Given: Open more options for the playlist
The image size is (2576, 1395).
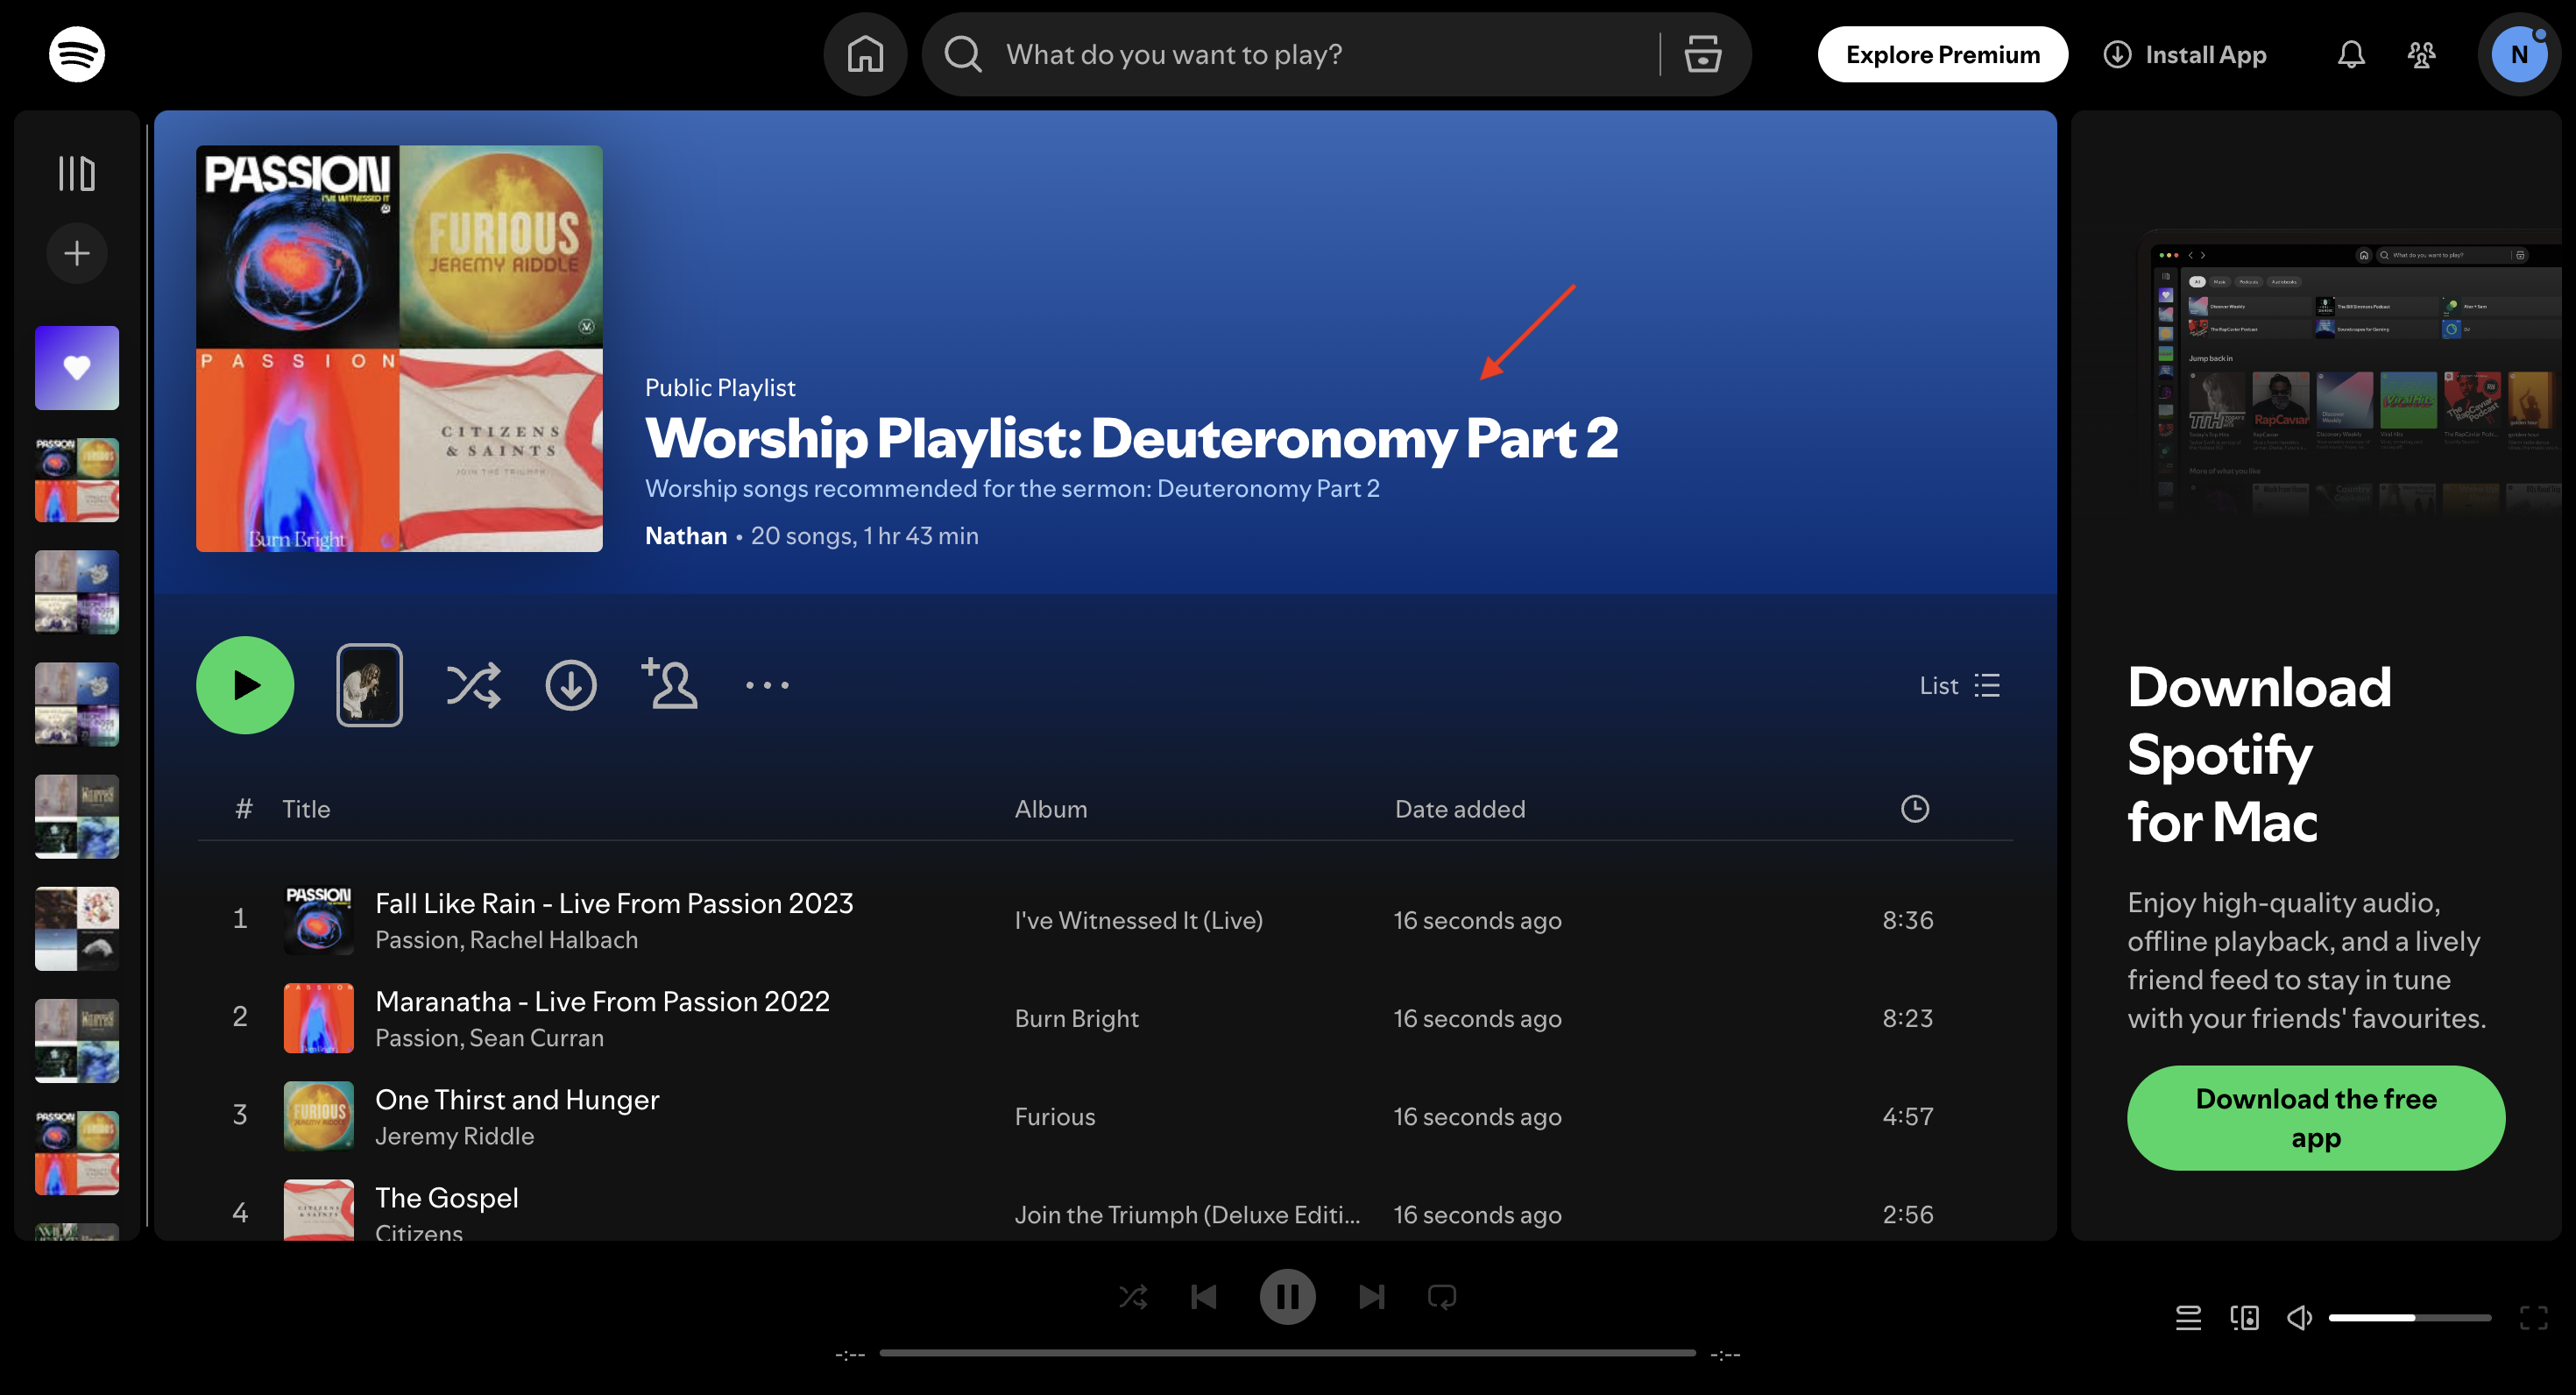Looking at the screenshot, I should (x=767, y=685).
